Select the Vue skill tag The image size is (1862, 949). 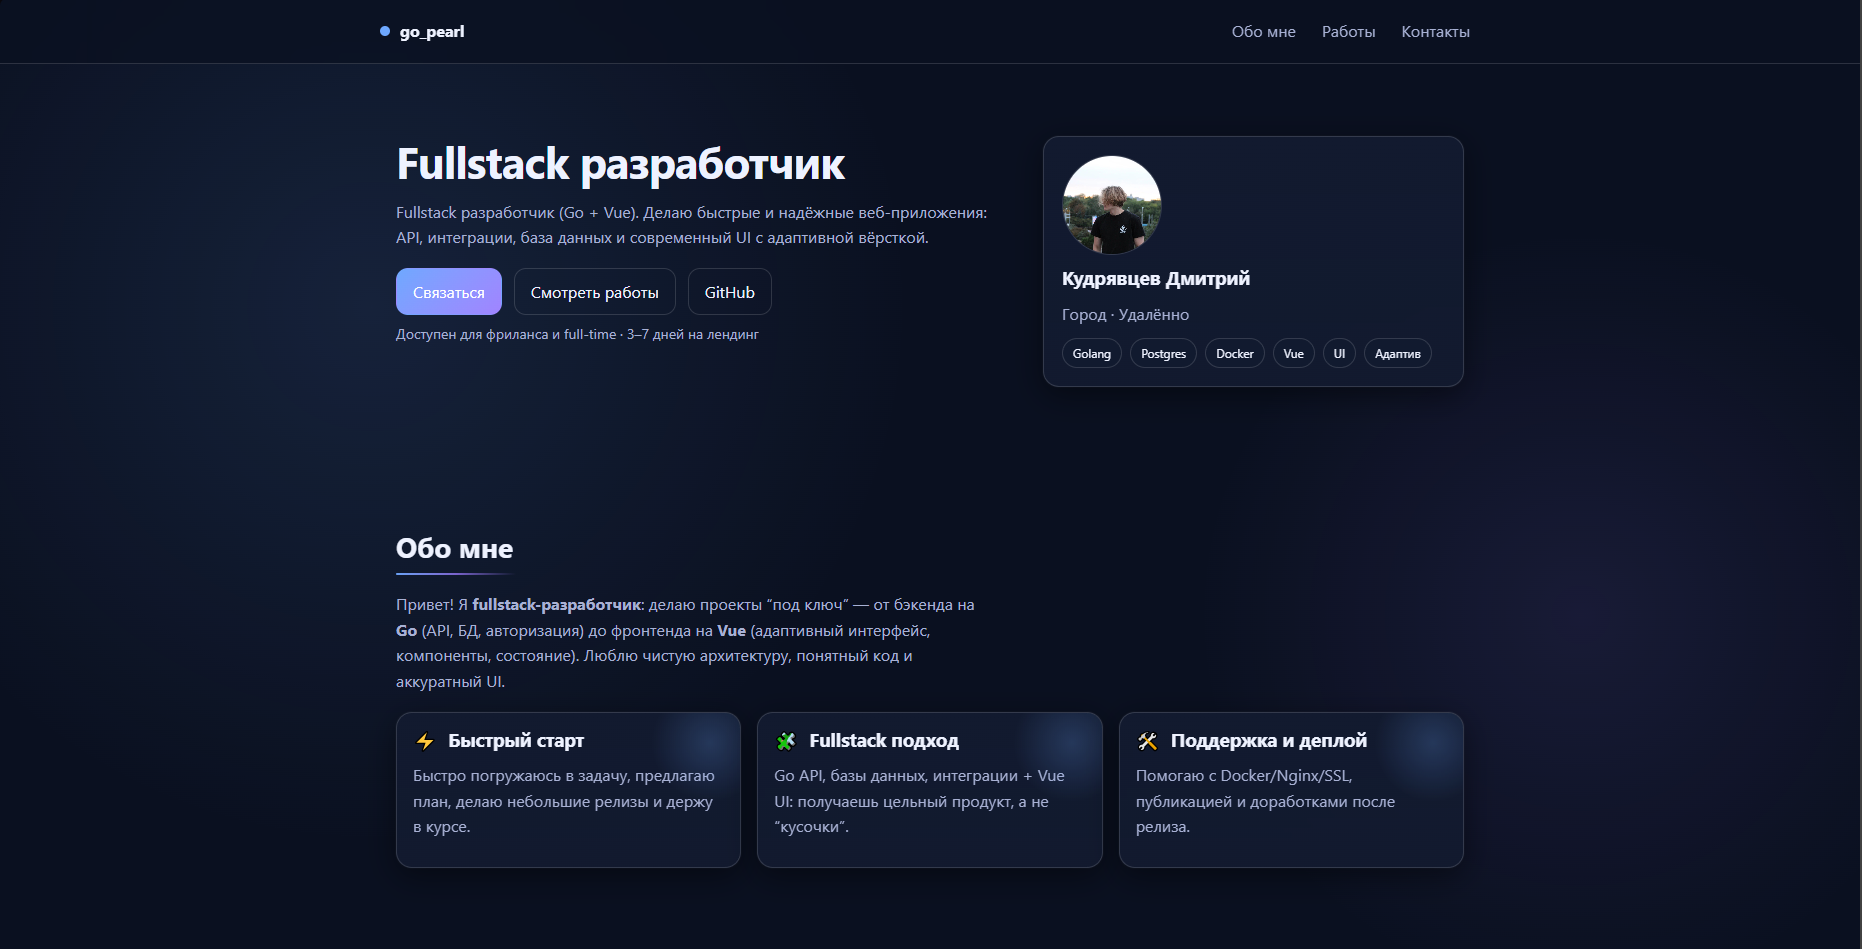coord(1294,354)
